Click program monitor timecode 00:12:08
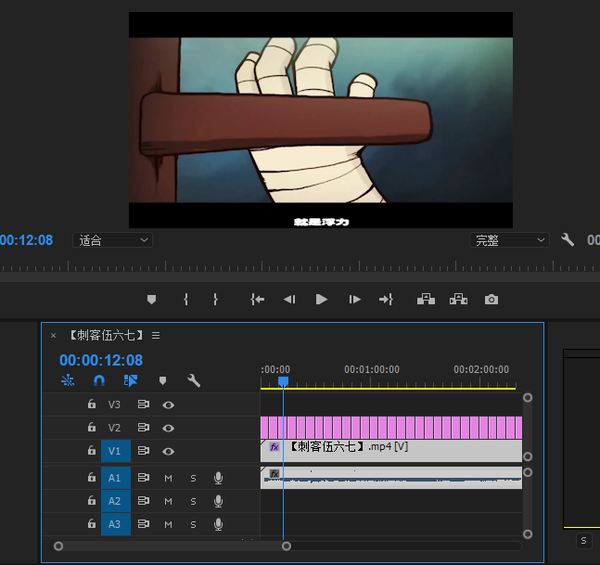This screenshot has height=565, width=600. tap(26, 240)
